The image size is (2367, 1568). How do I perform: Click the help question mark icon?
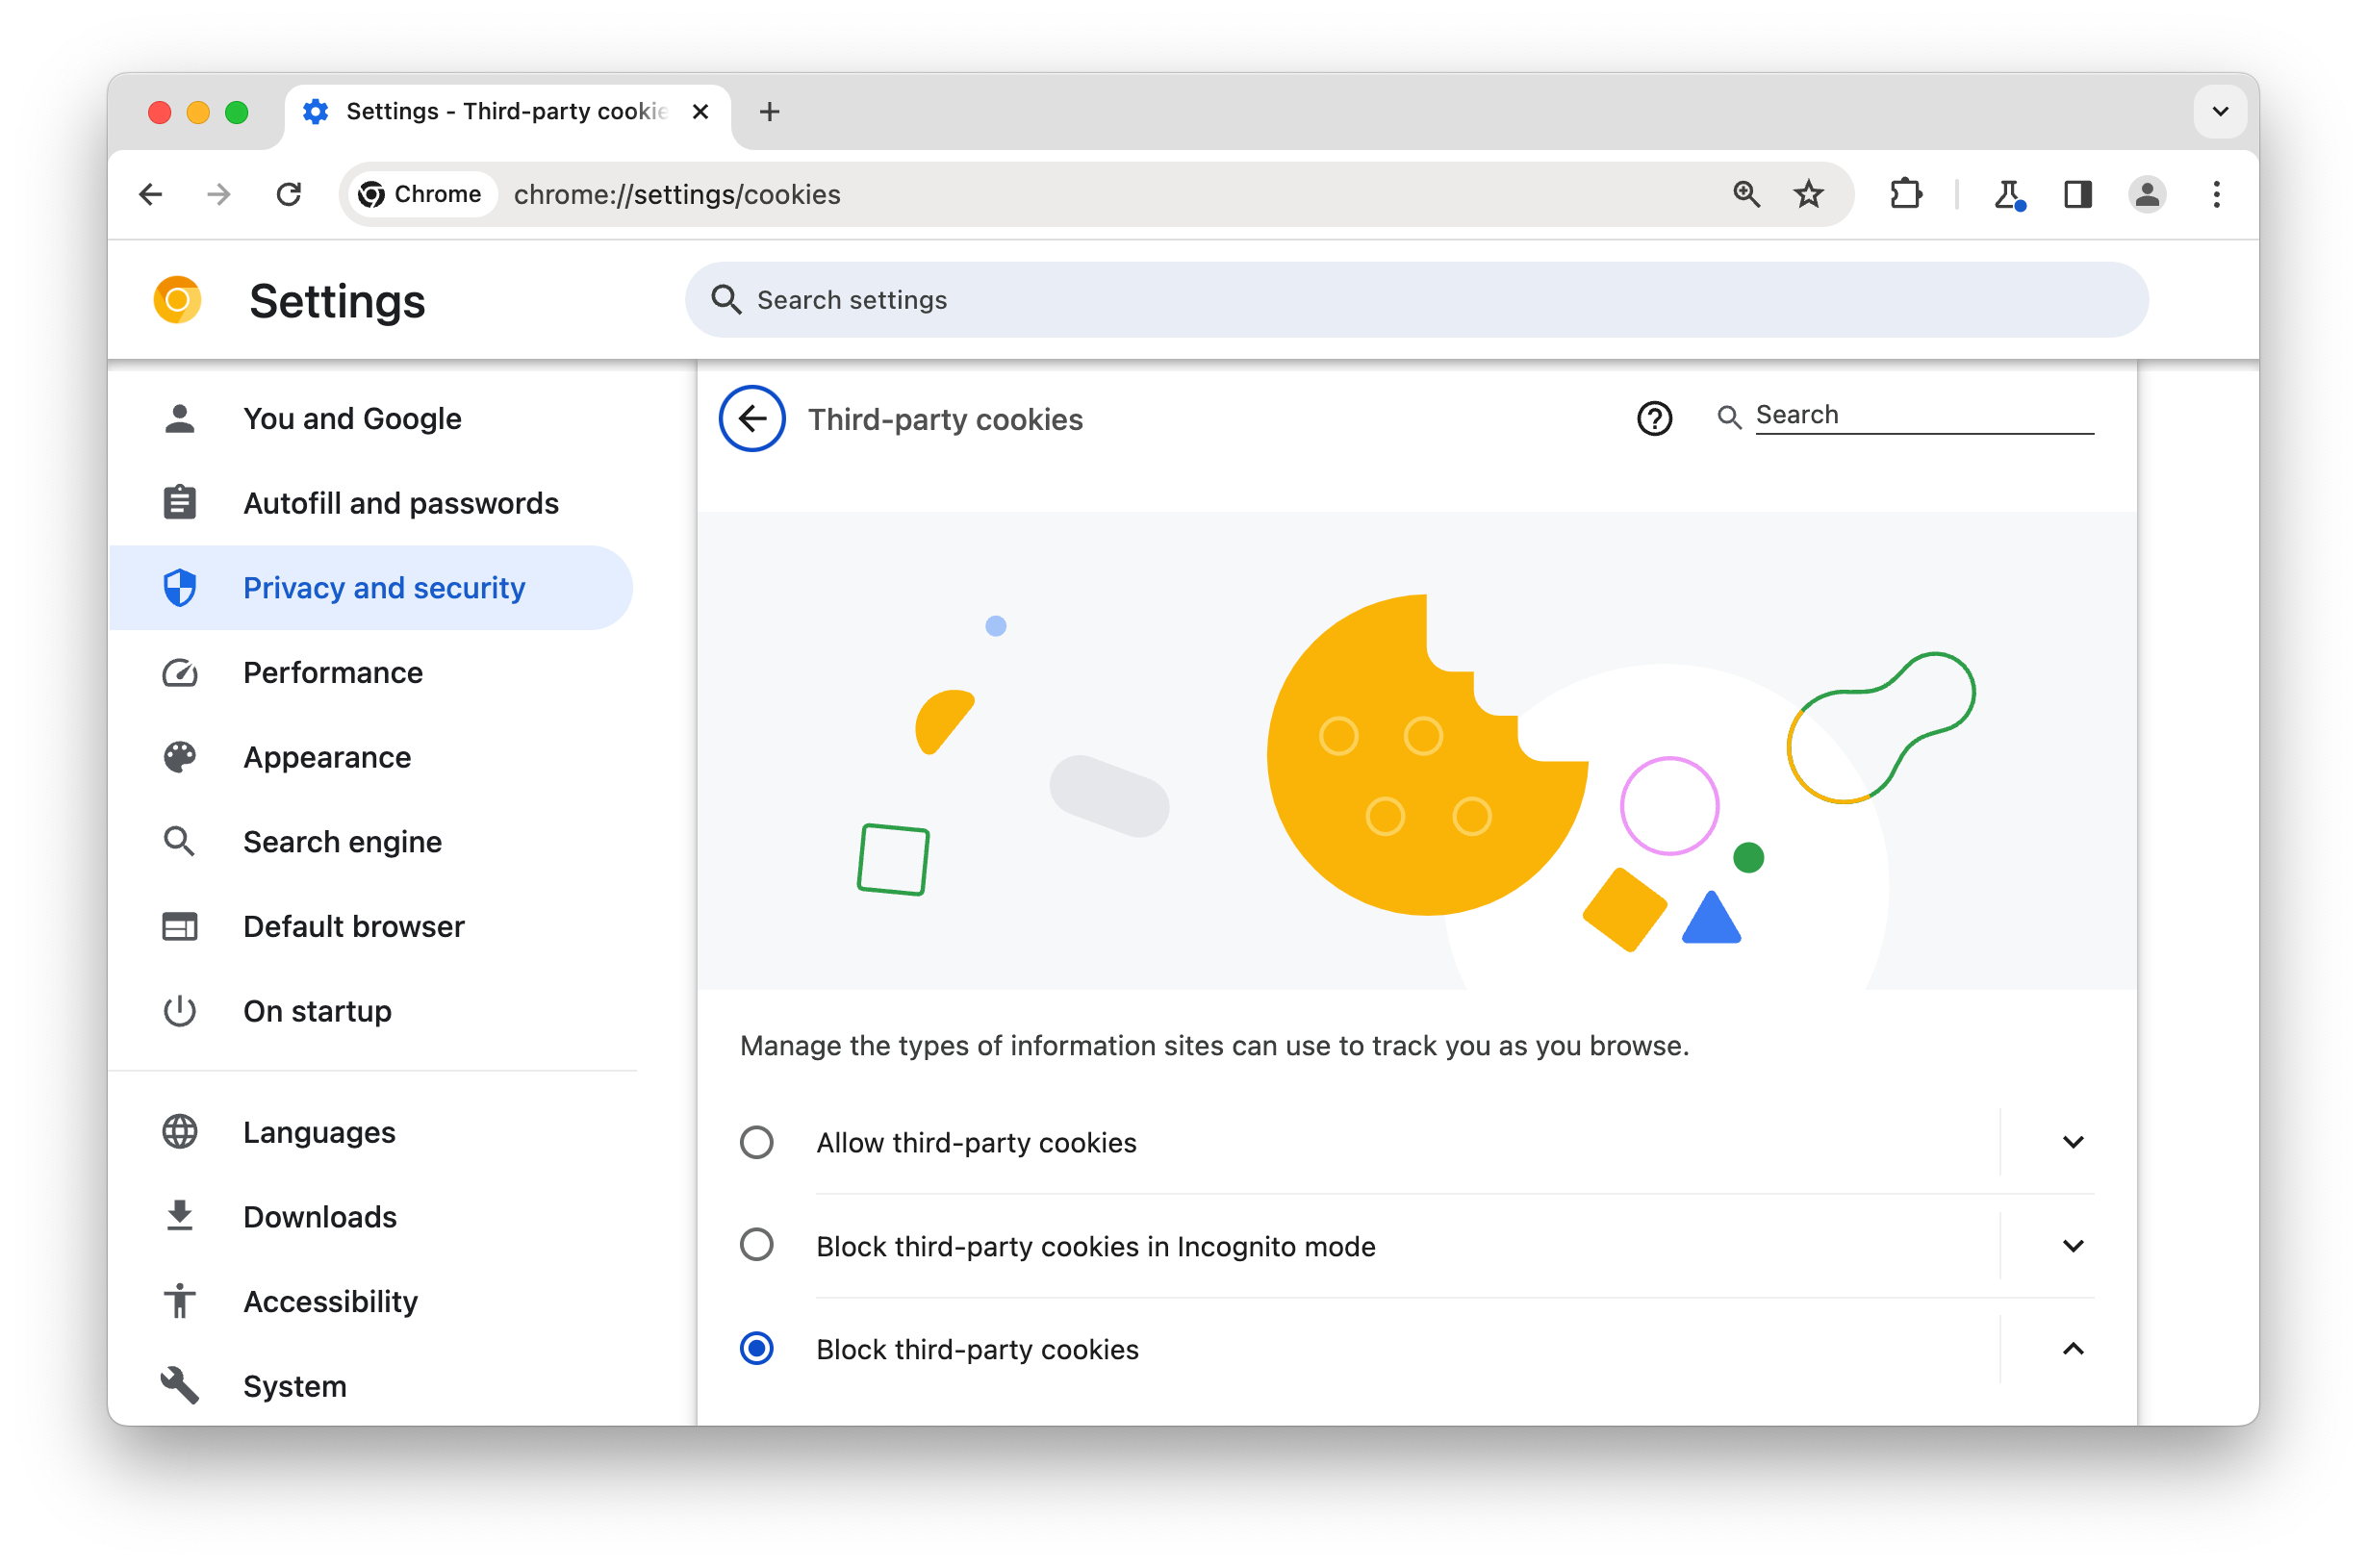point(1655,417)
